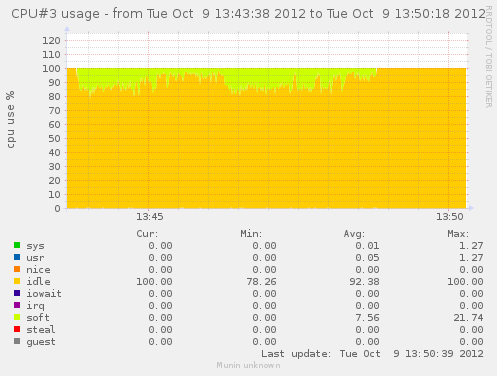This screenshot has height=376, width=497.
Task: Click the red steal legend color square
Action: tap(17, 329)
